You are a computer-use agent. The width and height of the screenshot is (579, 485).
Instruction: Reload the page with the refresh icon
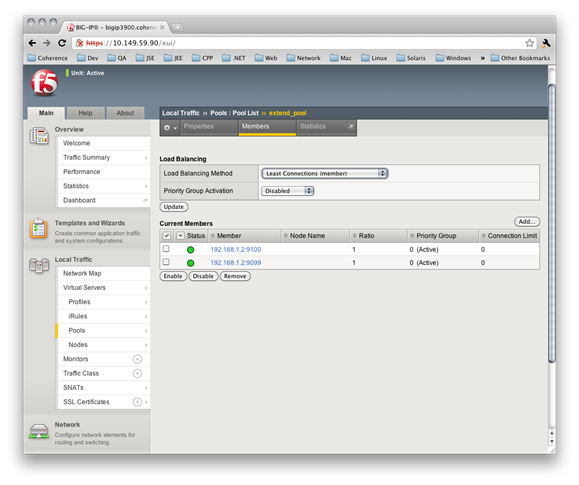tap(62, 43)
